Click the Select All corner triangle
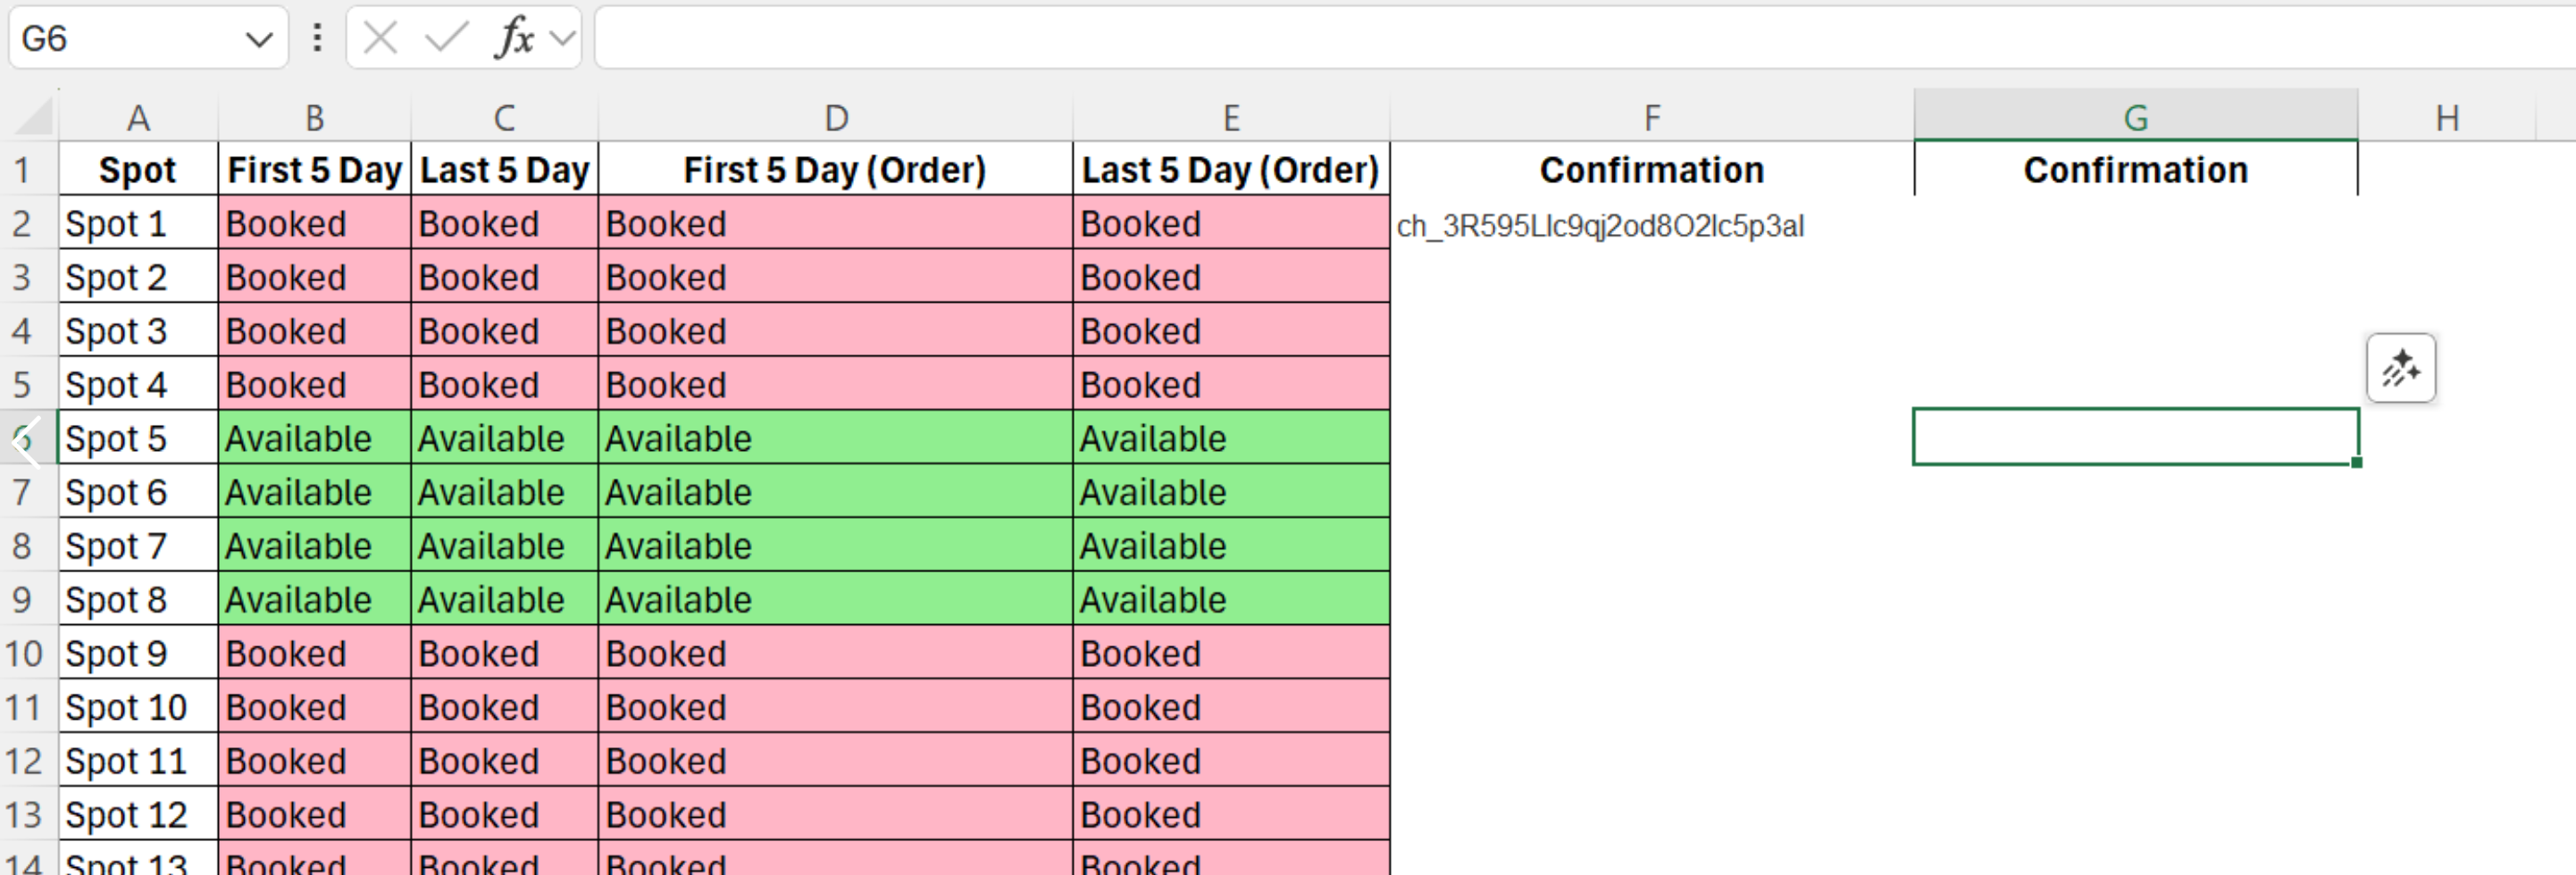 [34, 117]
